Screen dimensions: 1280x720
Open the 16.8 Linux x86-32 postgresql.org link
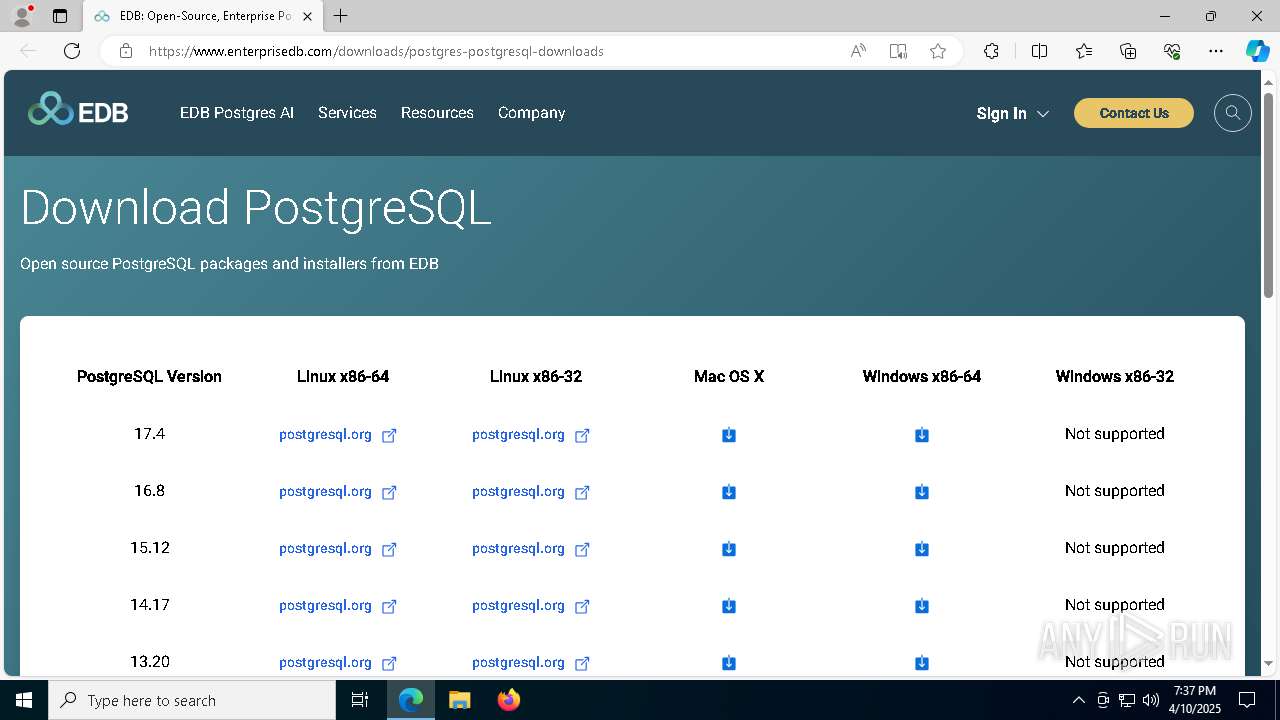(x=531, y=492)
